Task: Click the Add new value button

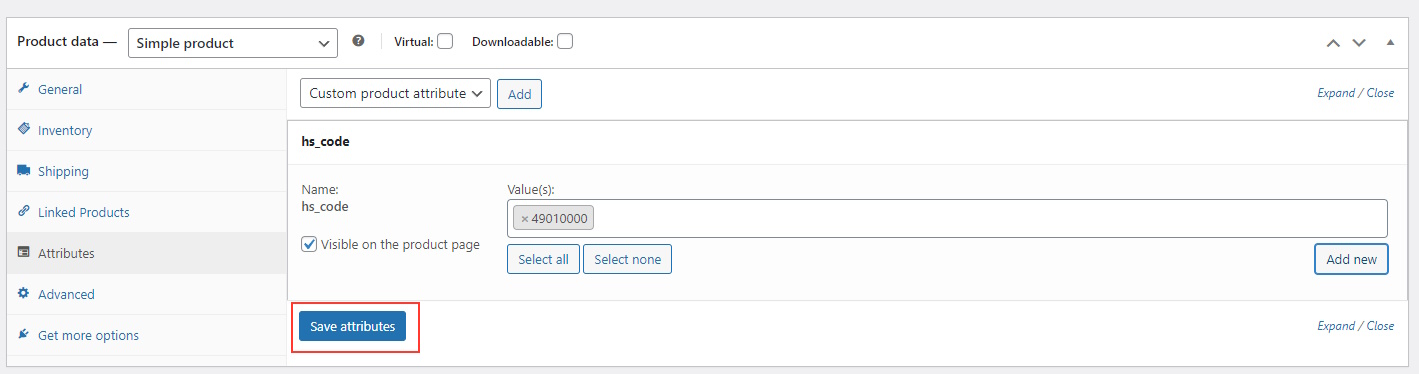Action: coord(1351,259)
